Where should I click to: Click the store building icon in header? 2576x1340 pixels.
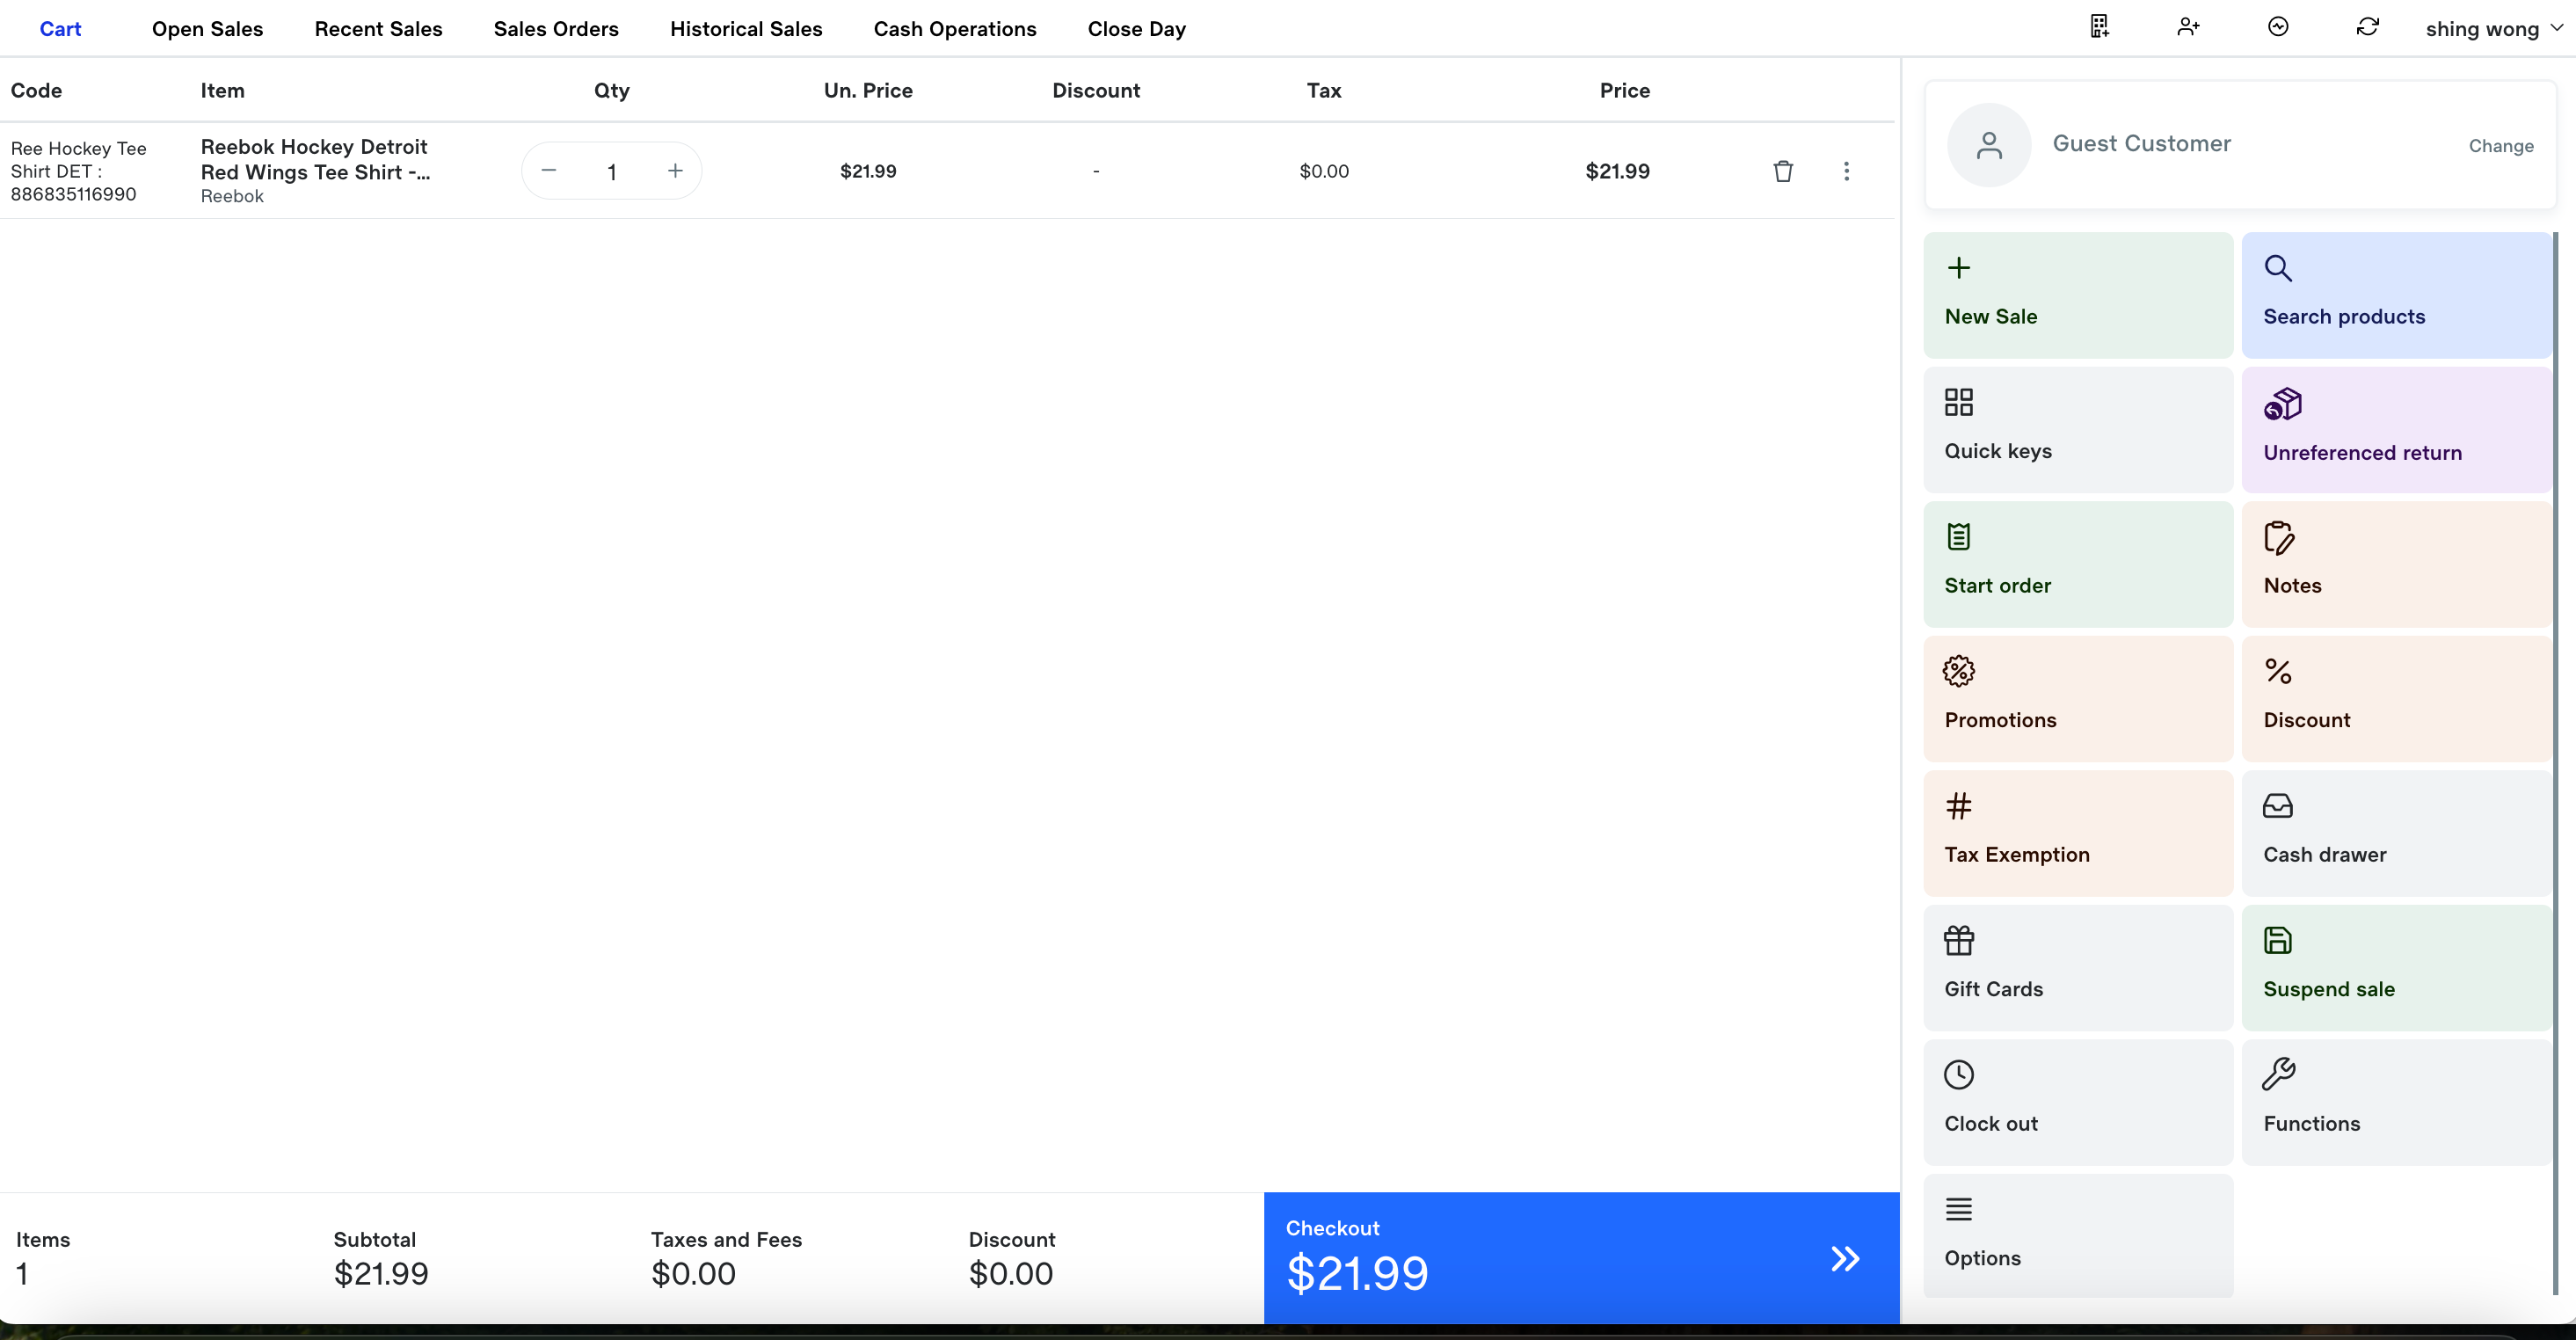2099,27
